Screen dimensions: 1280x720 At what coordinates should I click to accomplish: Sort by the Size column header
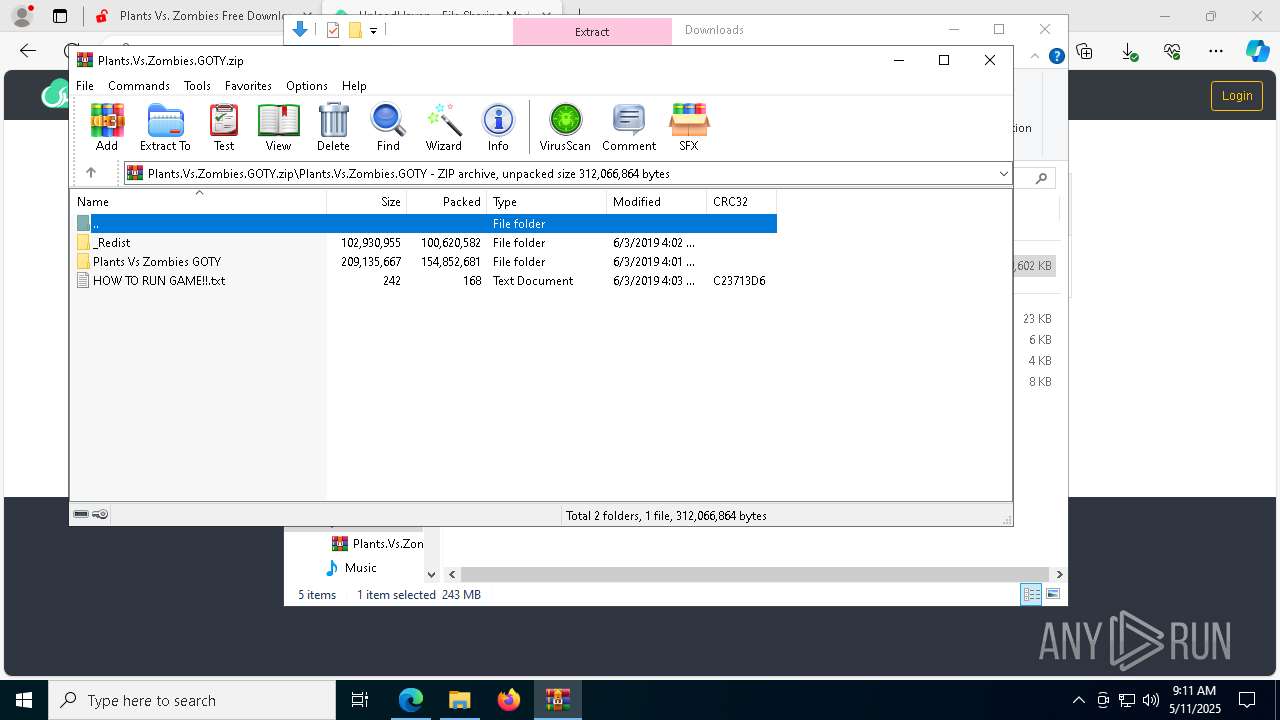(367, 201)
